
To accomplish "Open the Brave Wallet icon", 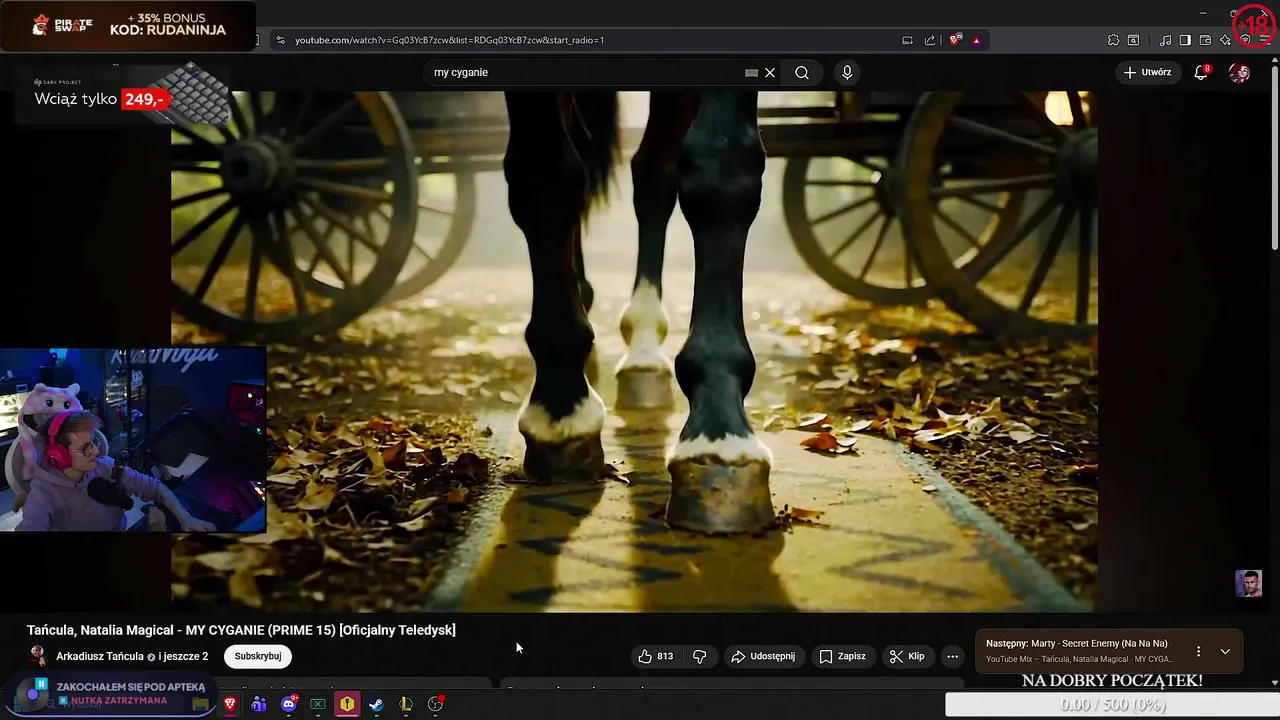I will point(1205,40).
